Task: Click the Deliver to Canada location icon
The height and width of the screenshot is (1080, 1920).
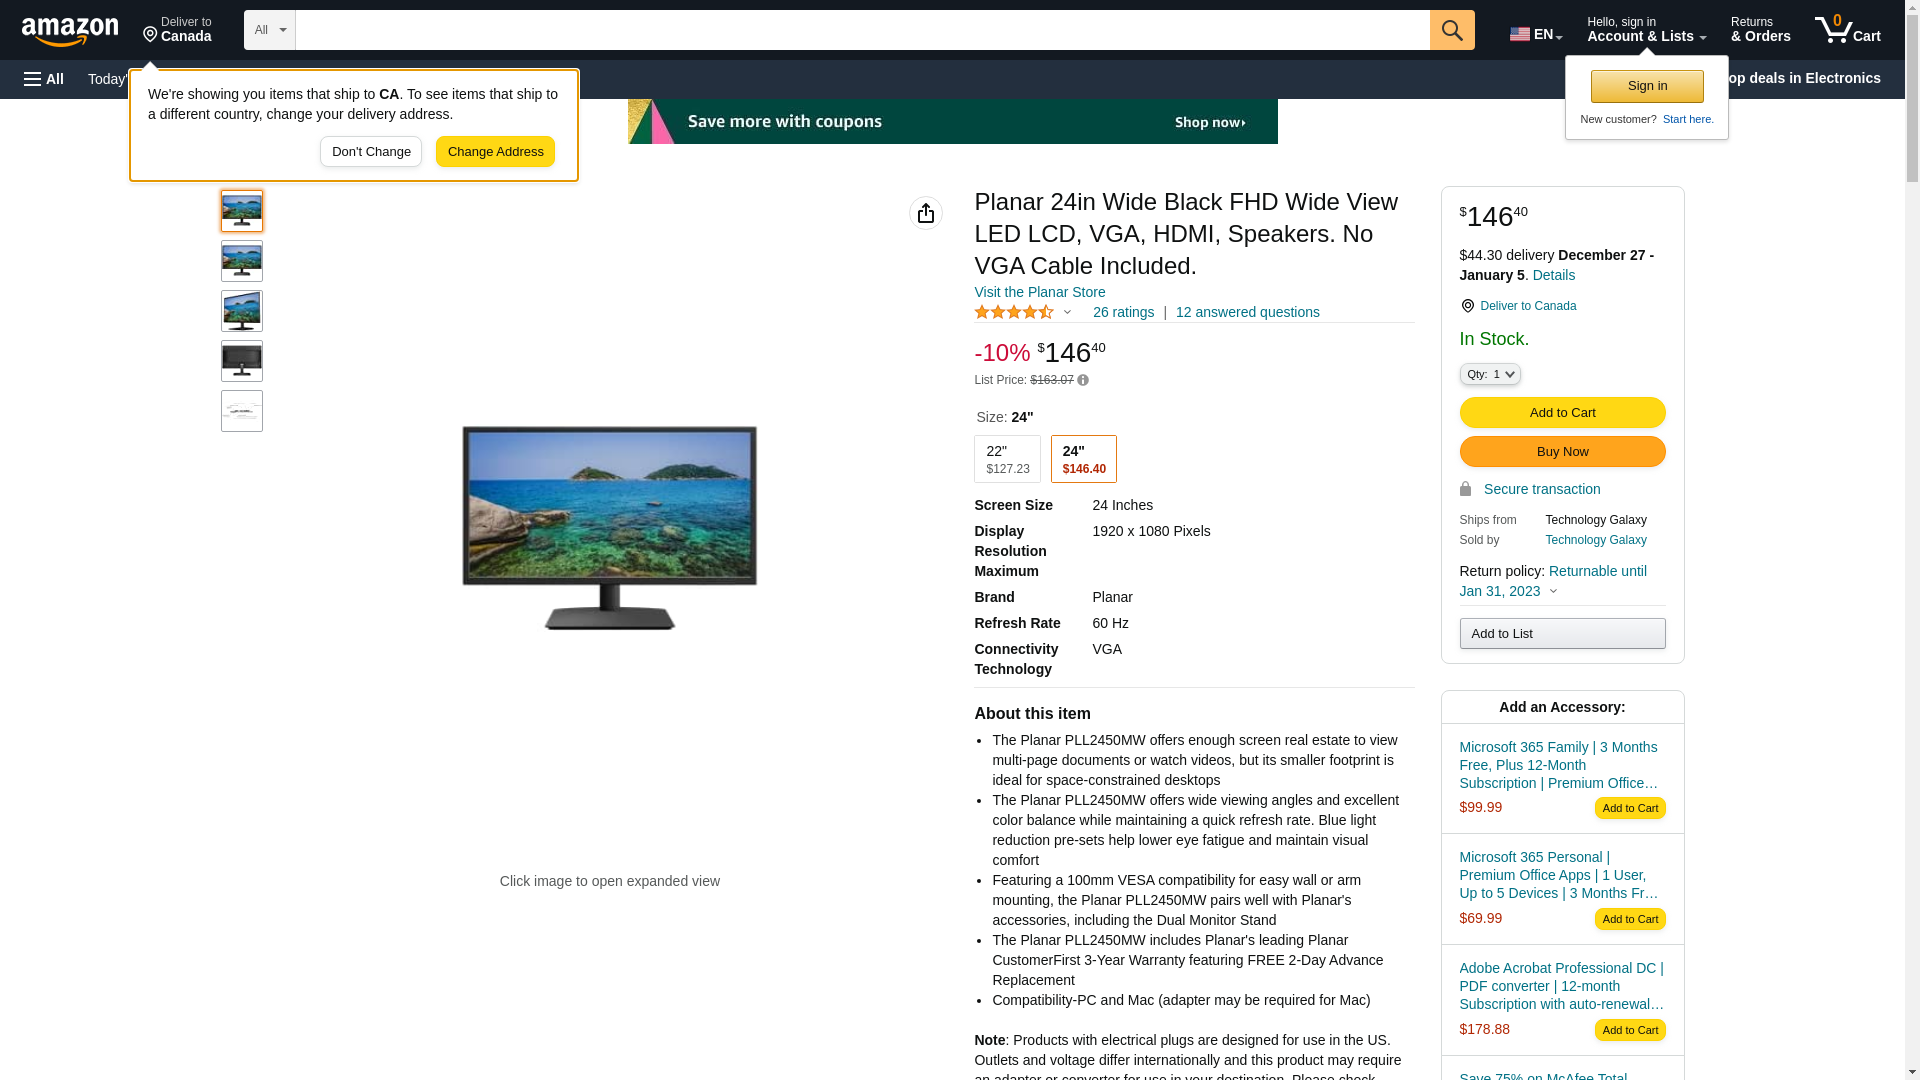Action: (x=1467, y=306)
